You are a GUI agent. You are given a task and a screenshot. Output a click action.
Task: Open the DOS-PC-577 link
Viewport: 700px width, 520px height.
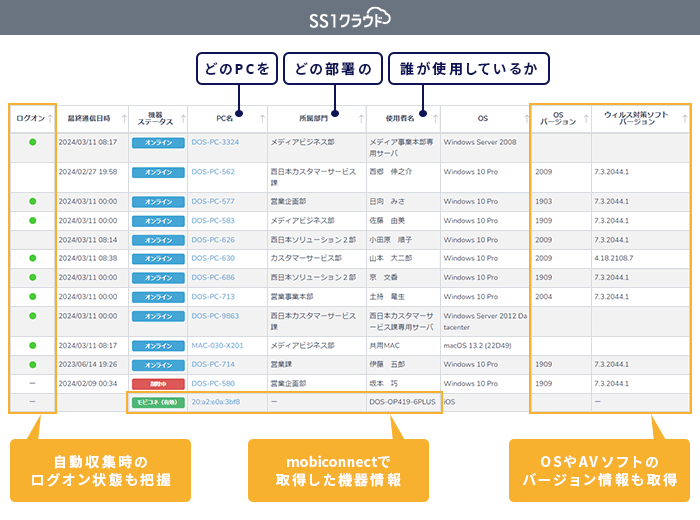pyautogui.click(x=213, y=201)
